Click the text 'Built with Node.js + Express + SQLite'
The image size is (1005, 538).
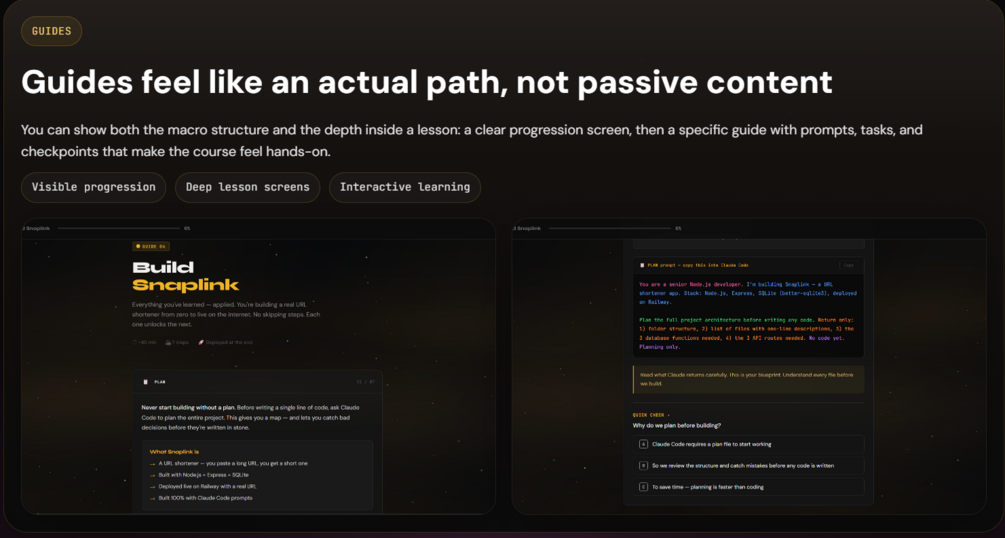pyautogui.click(x=204, y=475)
